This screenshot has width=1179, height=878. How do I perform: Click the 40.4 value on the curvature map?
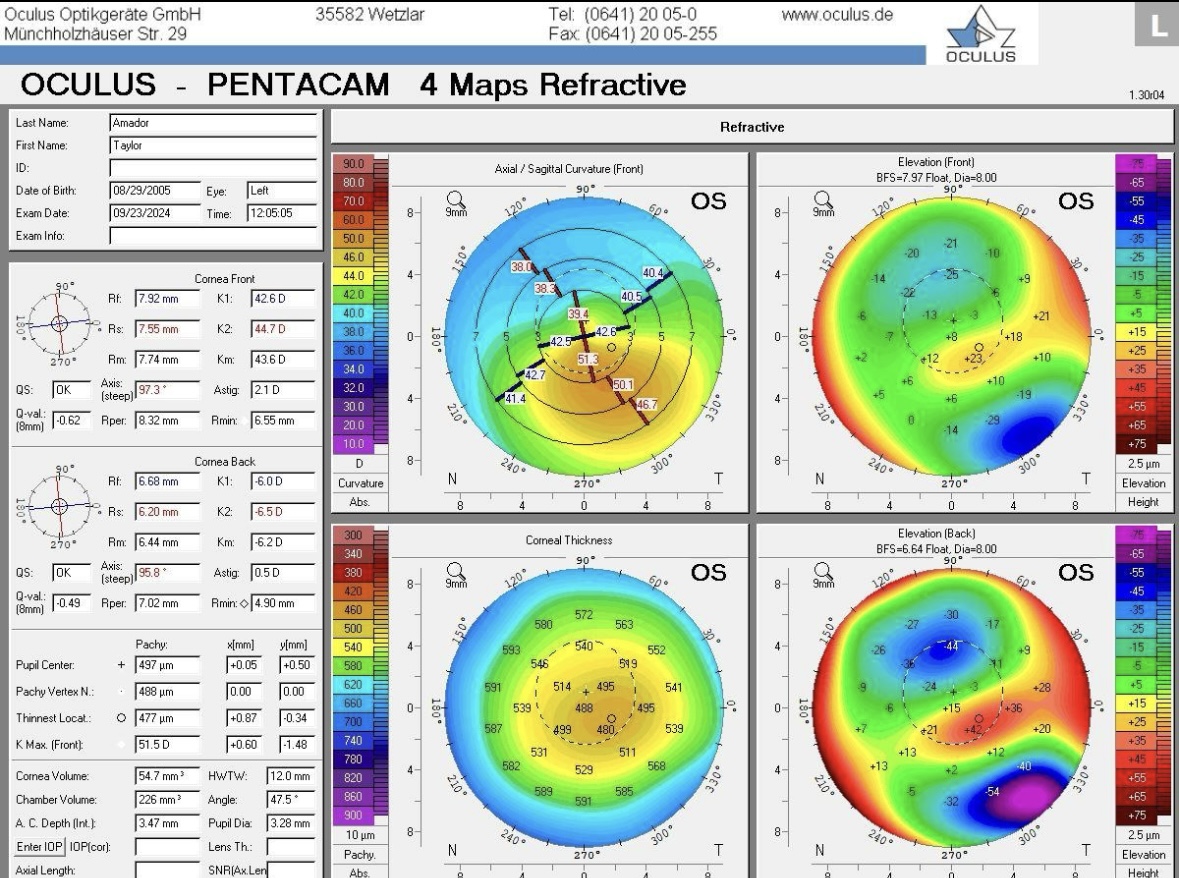(x=653, y=273)
